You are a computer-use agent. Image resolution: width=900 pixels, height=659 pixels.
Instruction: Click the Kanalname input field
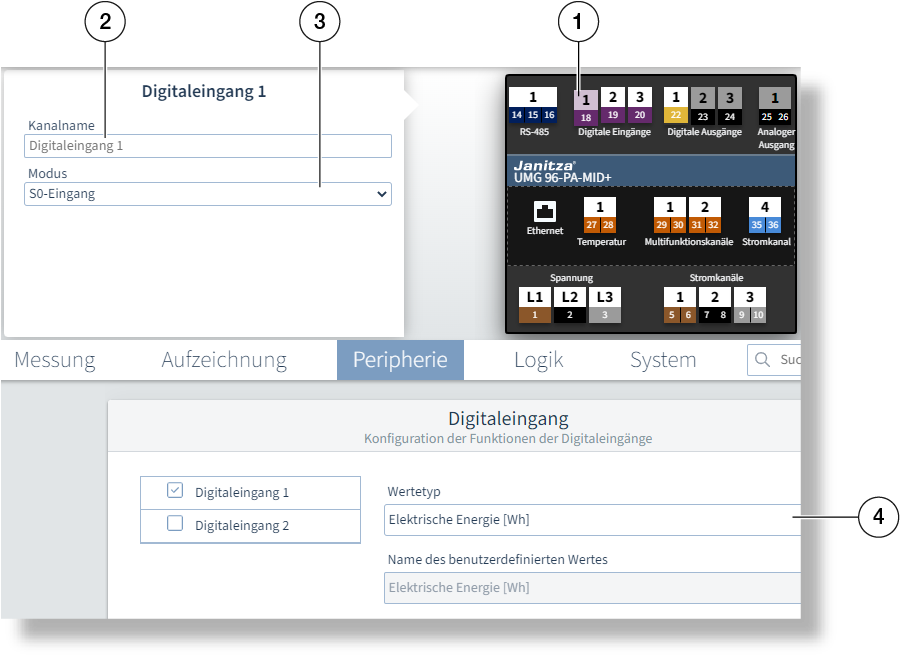click(x=207, y=145)
